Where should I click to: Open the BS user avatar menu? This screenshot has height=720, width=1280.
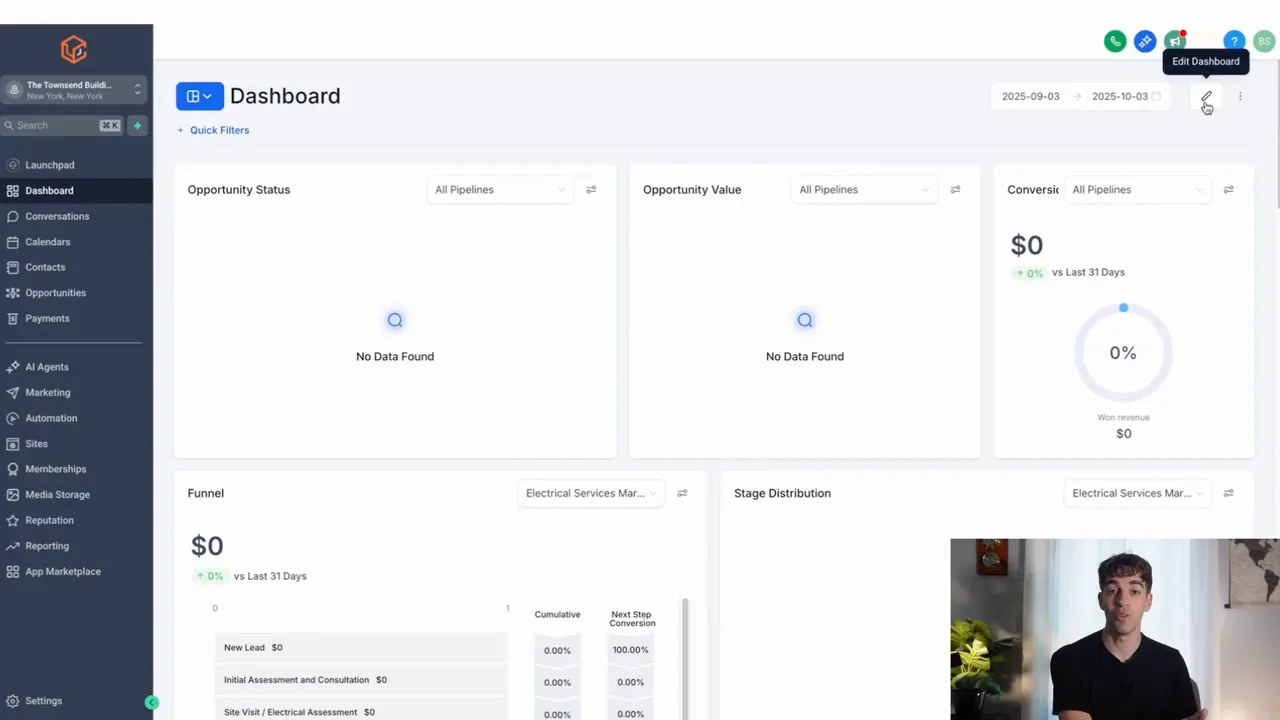pos(1265,41)
